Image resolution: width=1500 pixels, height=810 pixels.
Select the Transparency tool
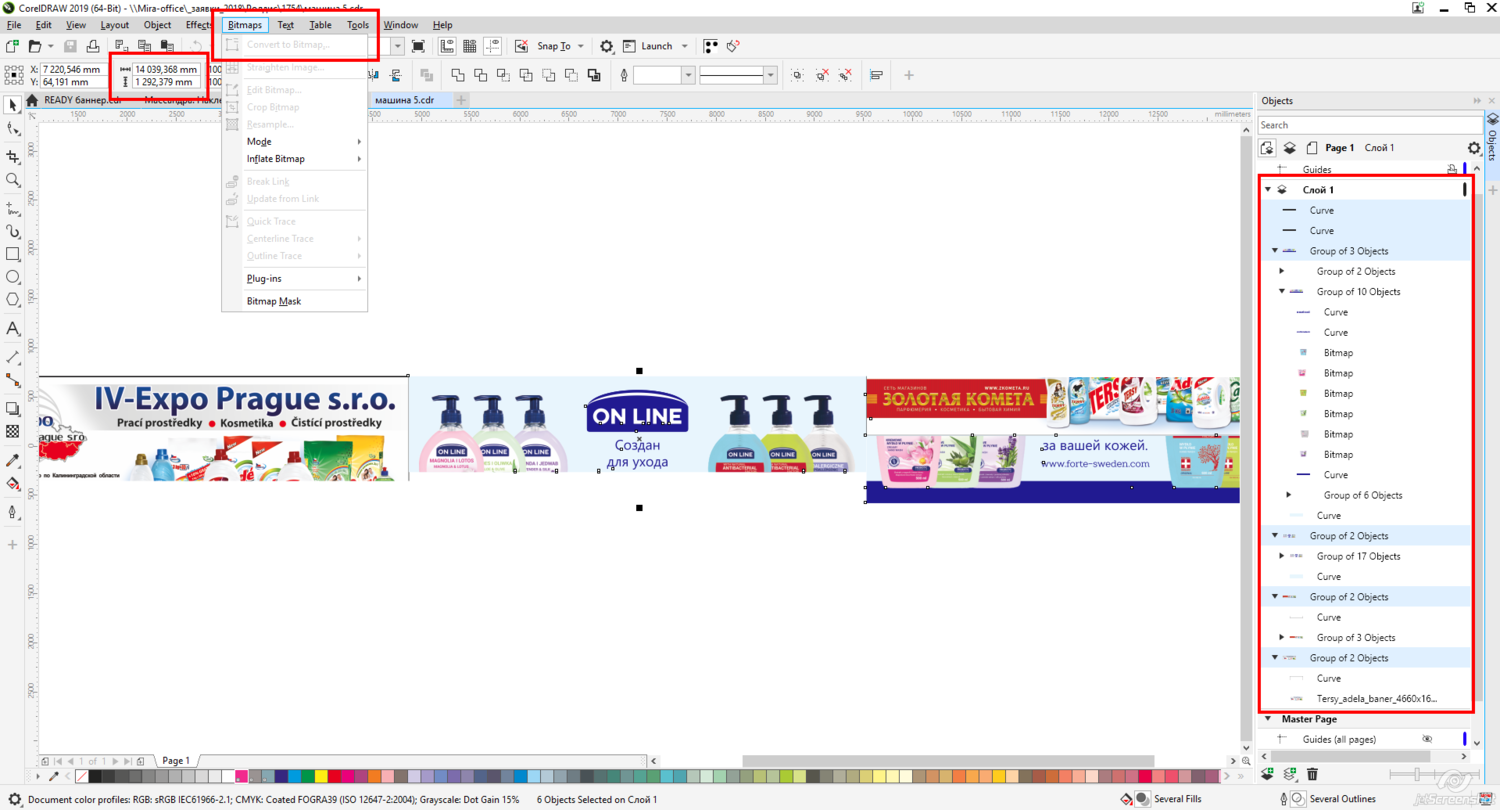(13, 431)
